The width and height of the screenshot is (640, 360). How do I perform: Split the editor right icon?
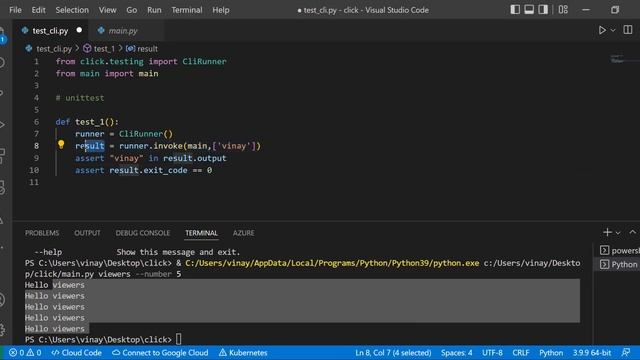tap(628, 30)
